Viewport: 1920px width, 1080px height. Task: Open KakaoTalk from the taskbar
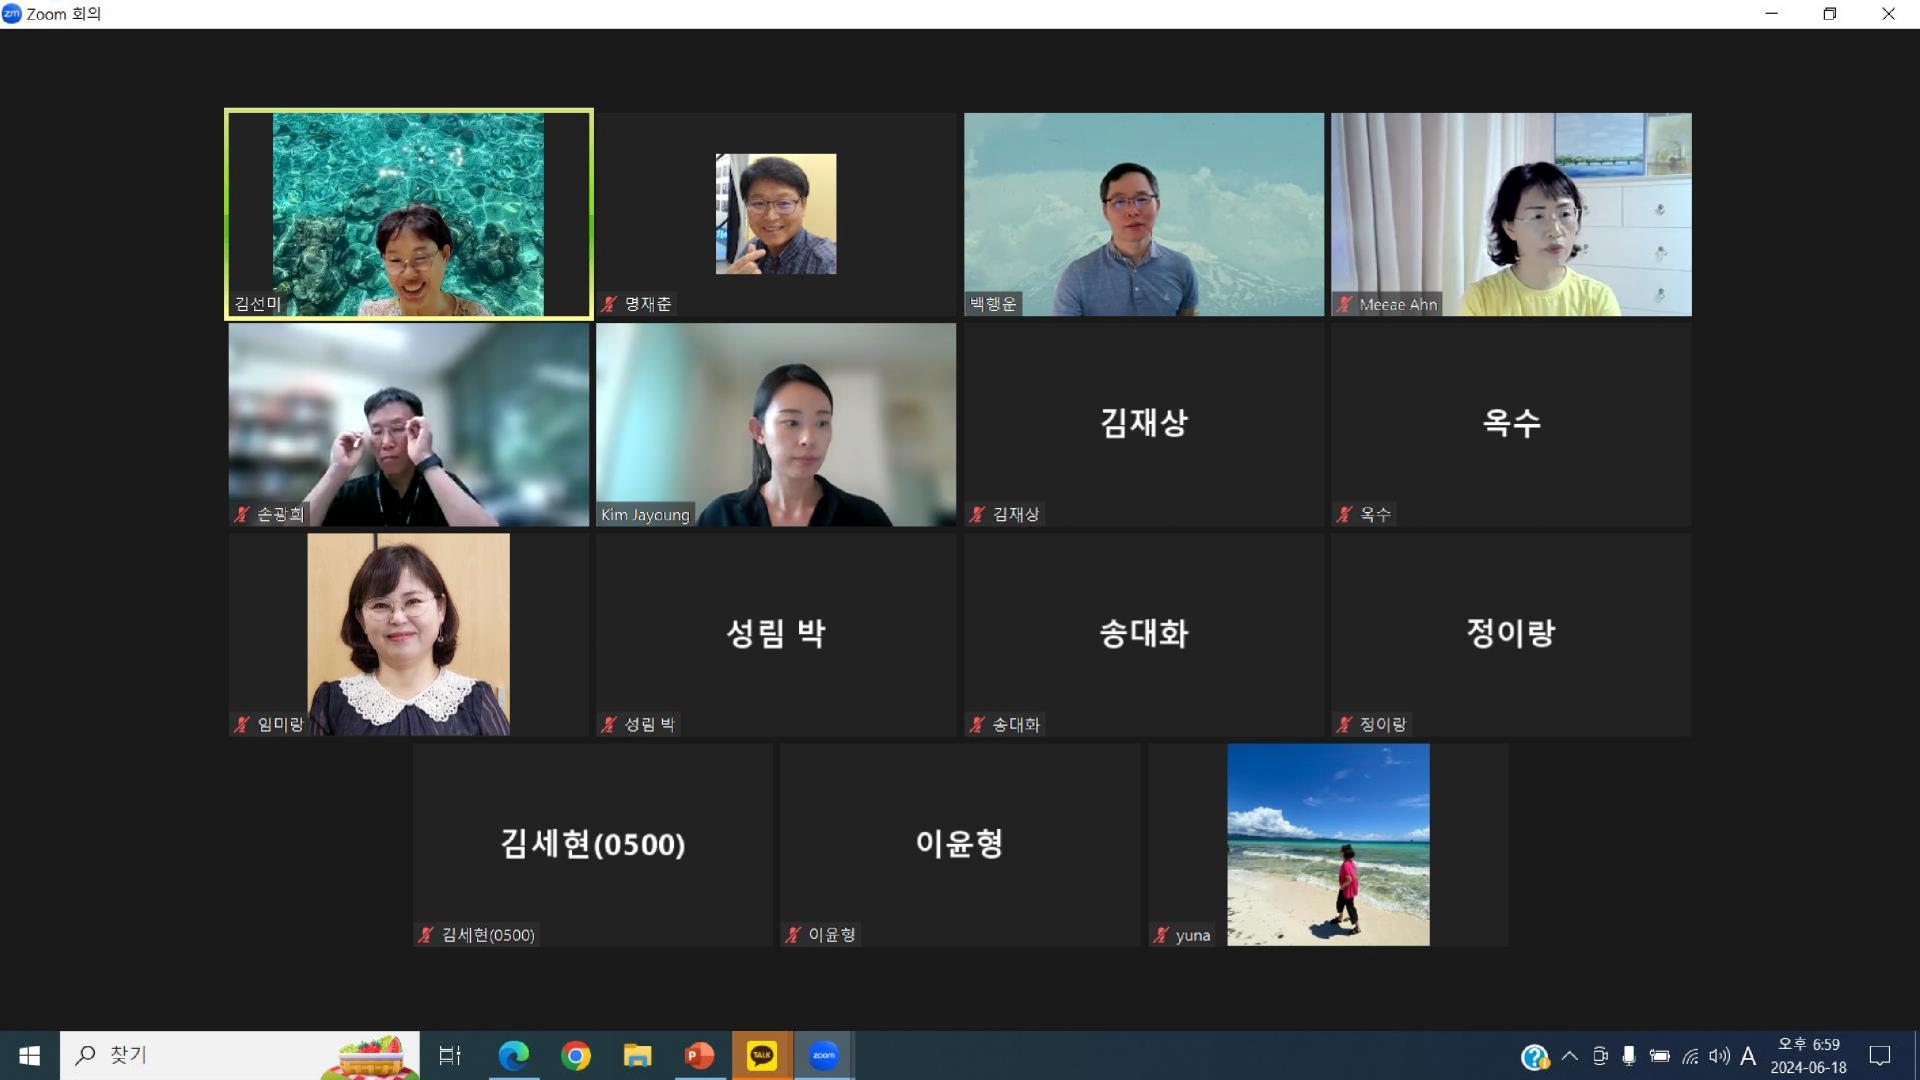click(762, 1055)
